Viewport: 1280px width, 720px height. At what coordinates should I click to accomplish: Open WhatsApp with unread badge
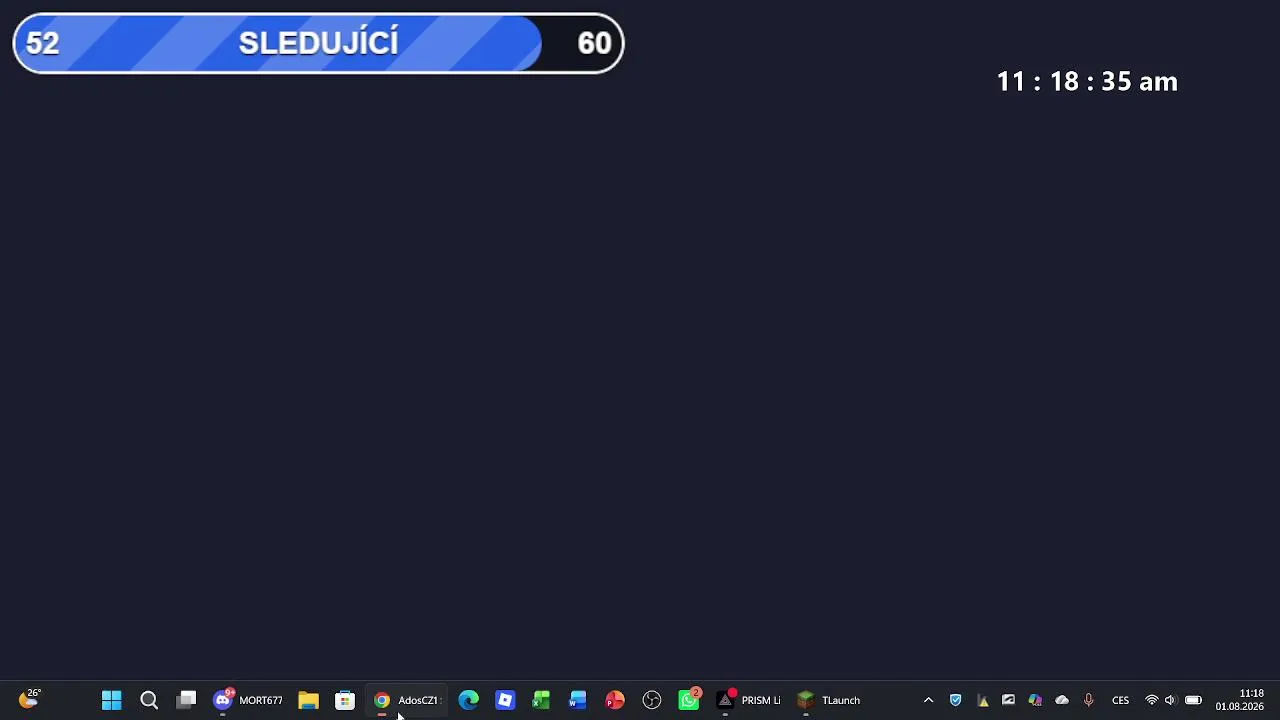(x=689, y=700)
